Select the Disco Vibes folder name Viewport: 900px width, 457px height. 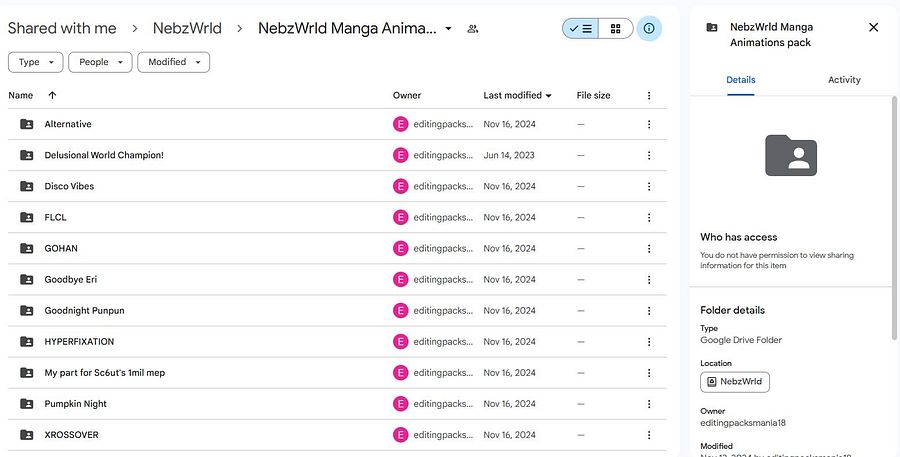coord(69,186)
